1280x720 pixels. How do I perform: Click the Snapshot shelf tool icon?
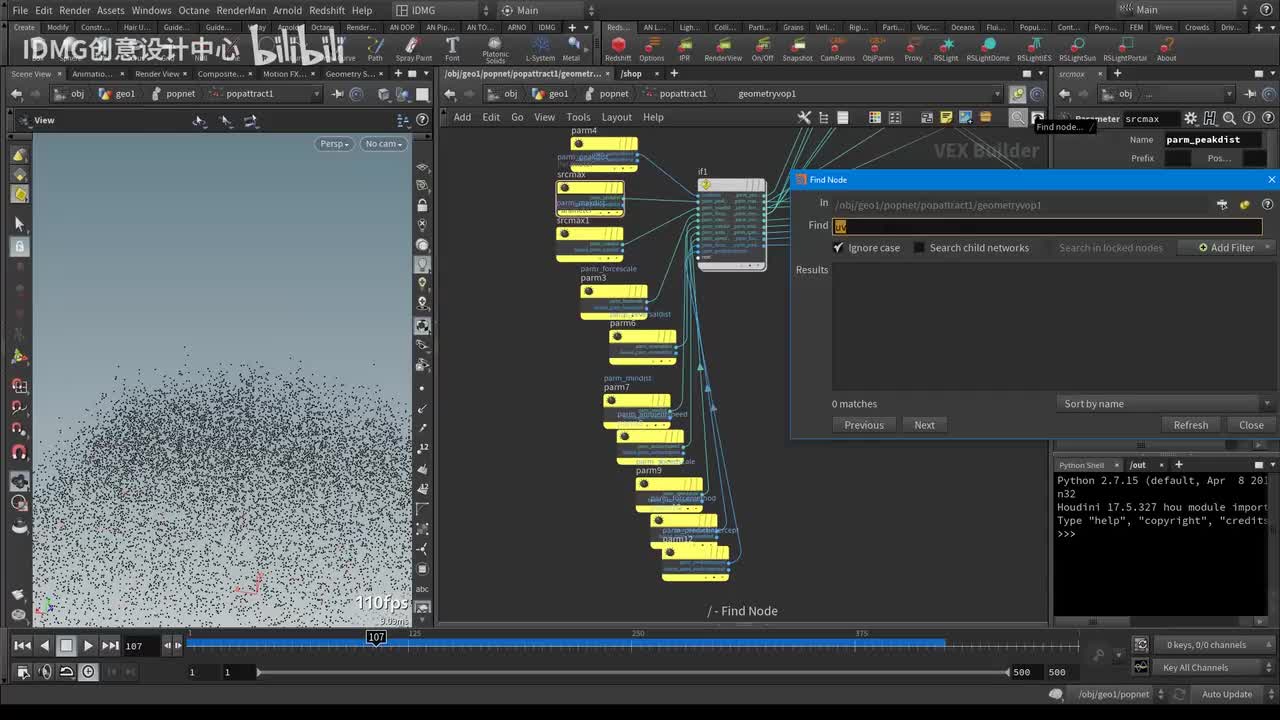(797, 46)
